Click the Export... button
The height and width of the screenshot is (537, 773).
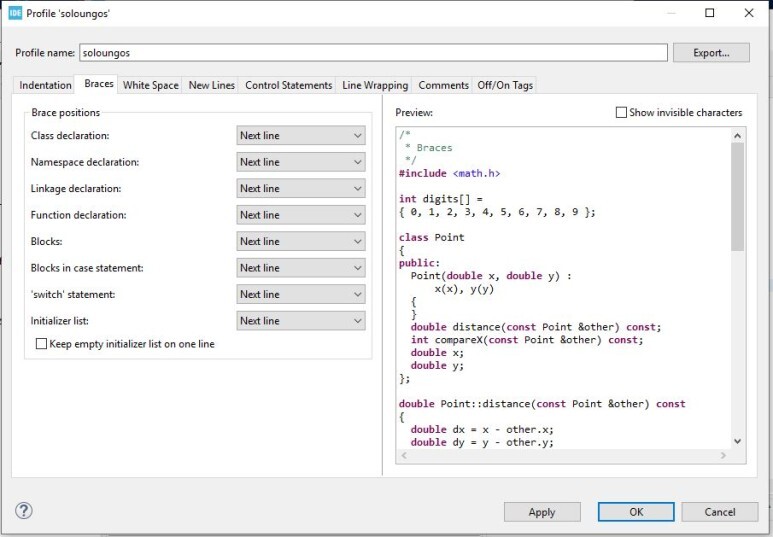pyautogui.click(x=711, y=53)
